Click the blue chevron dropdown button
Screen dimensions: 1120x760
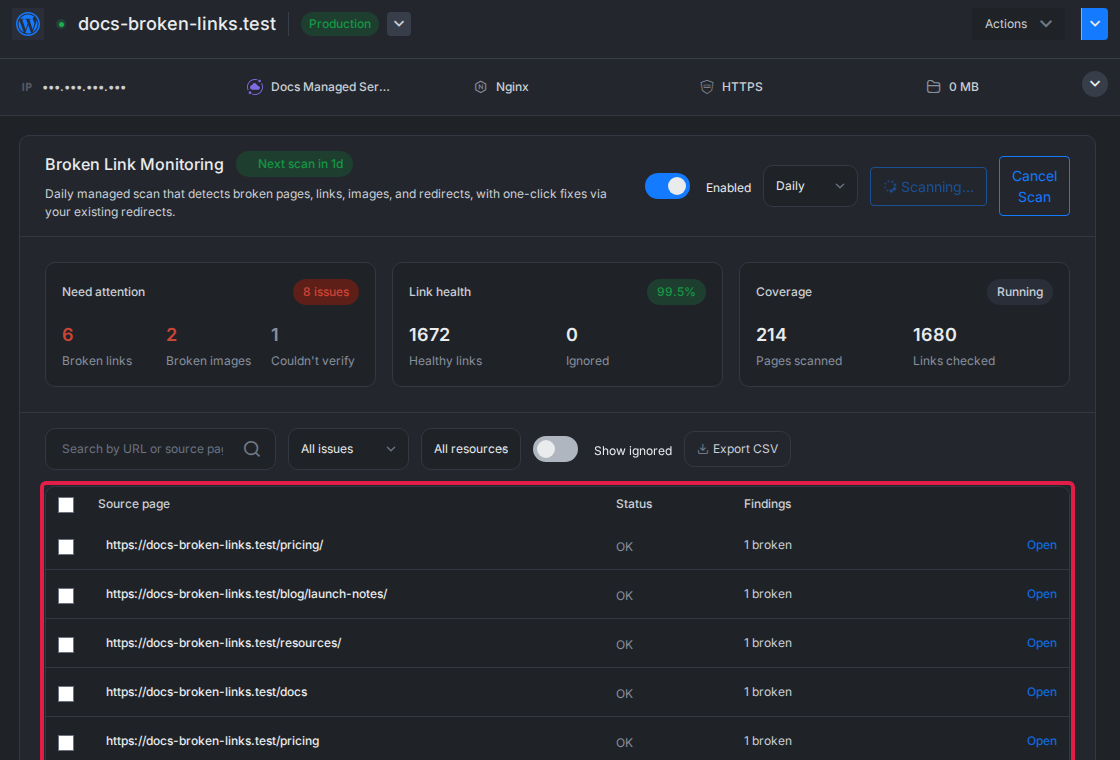(1094, 24)
